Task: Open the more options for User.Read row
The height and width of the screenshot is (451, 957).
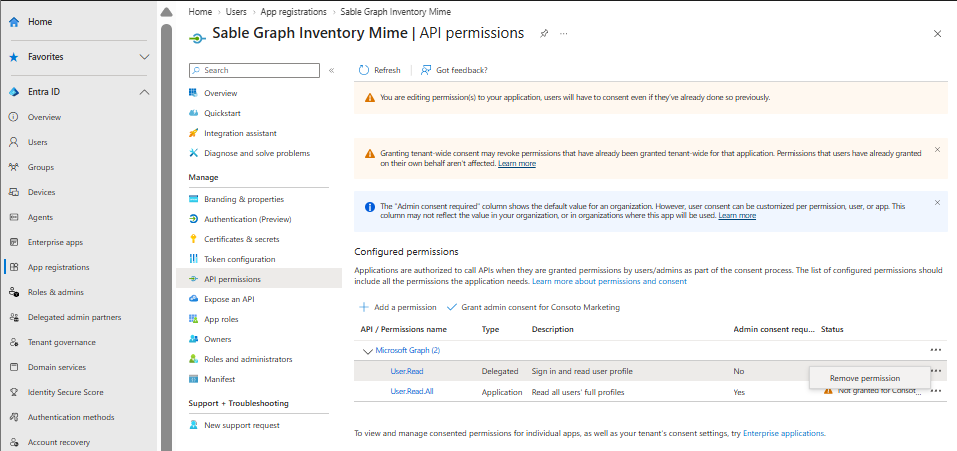Action: point(937,370)
